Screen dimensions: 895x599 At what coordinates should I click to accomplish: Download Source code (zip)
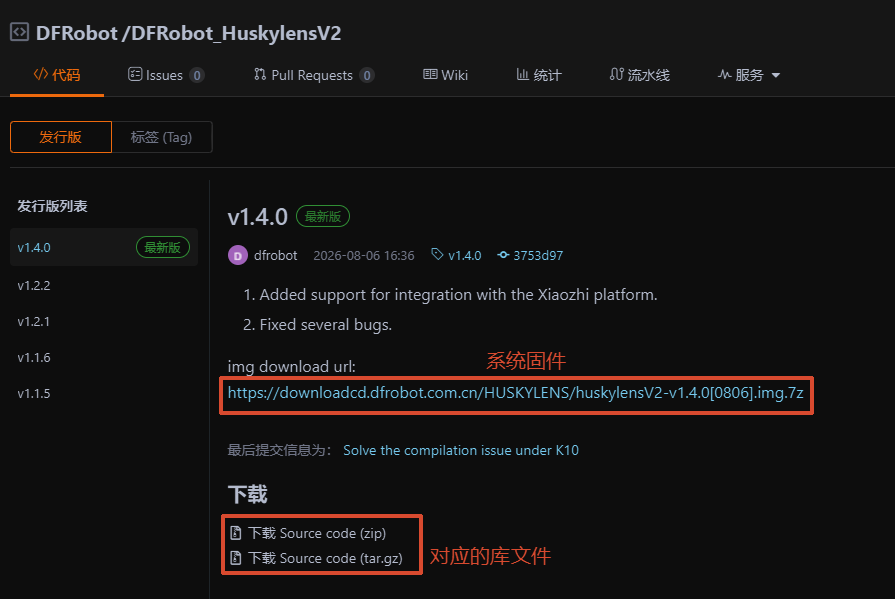click(317, 533)
